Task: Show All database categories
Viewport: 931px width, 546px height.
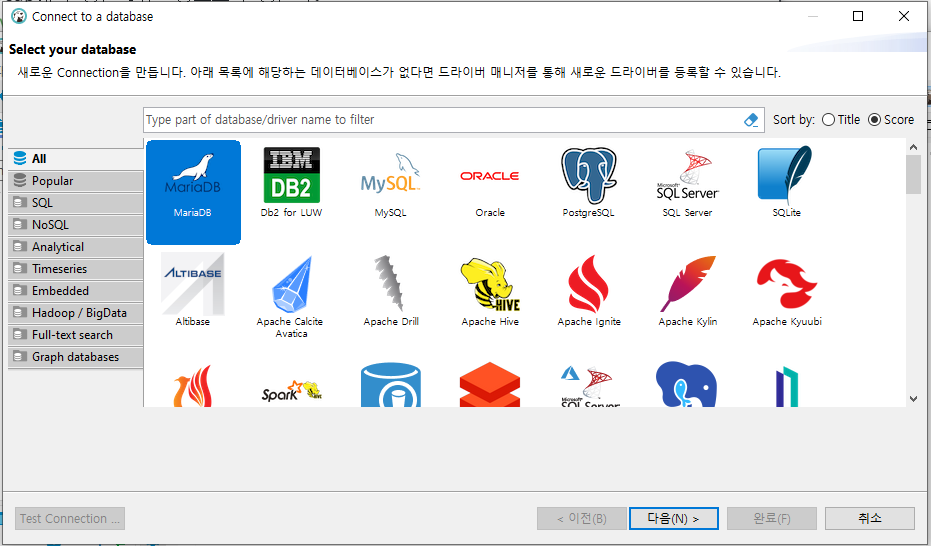Action: click(x=76, y=158)
